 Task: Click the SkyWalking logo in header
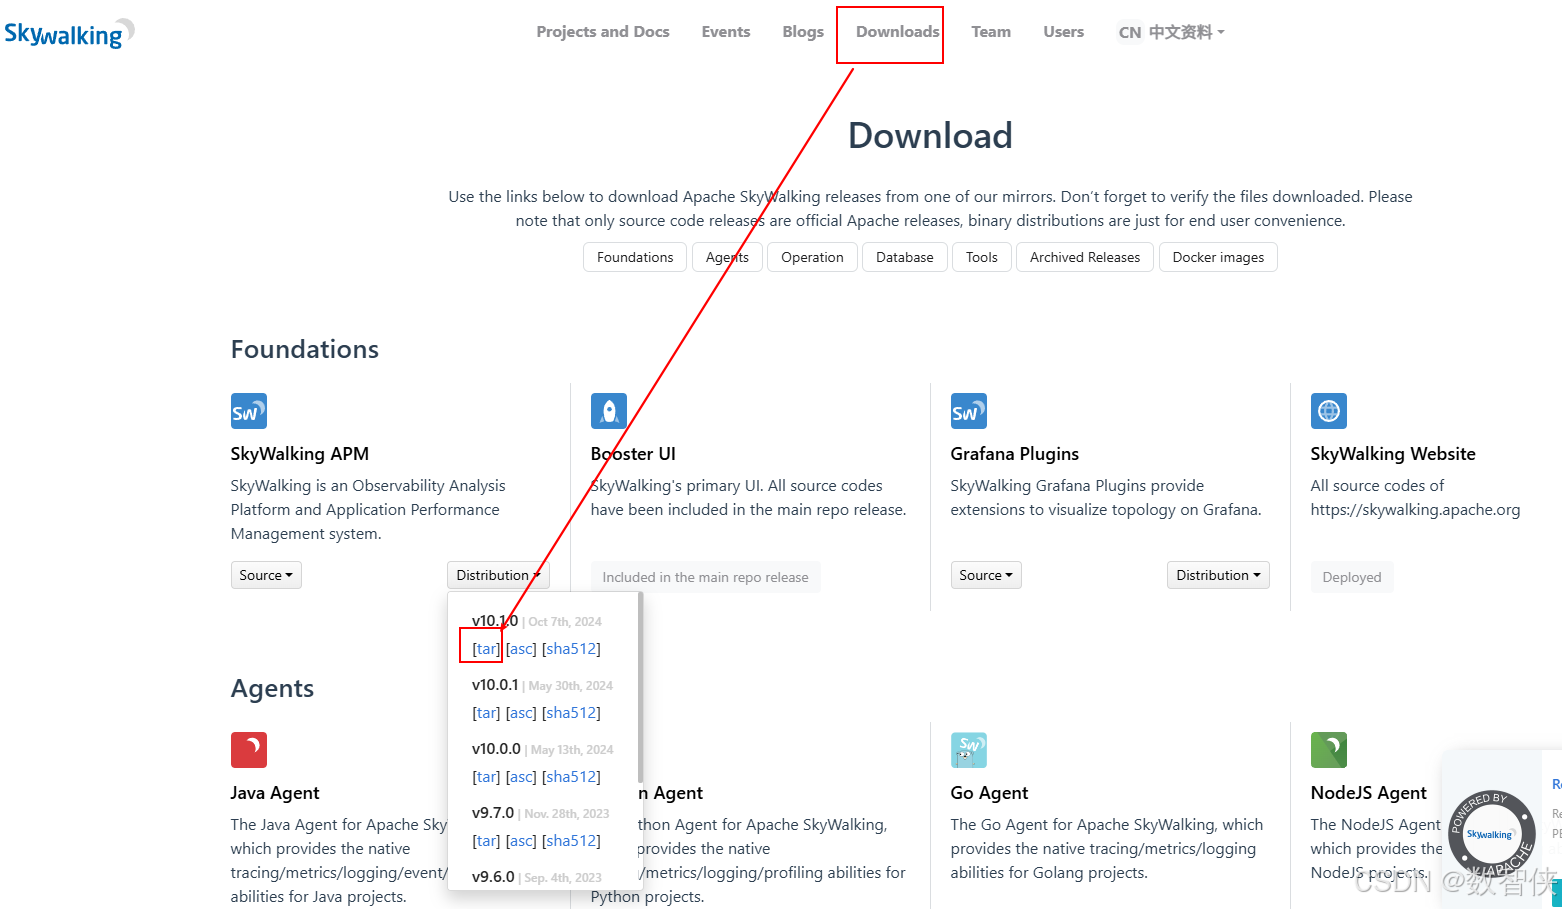pyautogui.click(x=69, y=33)
